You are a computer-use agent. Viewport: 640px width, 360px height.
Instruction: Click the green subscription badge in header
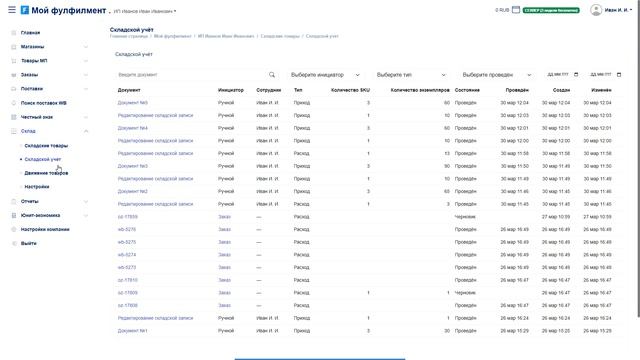pos(551,10)
